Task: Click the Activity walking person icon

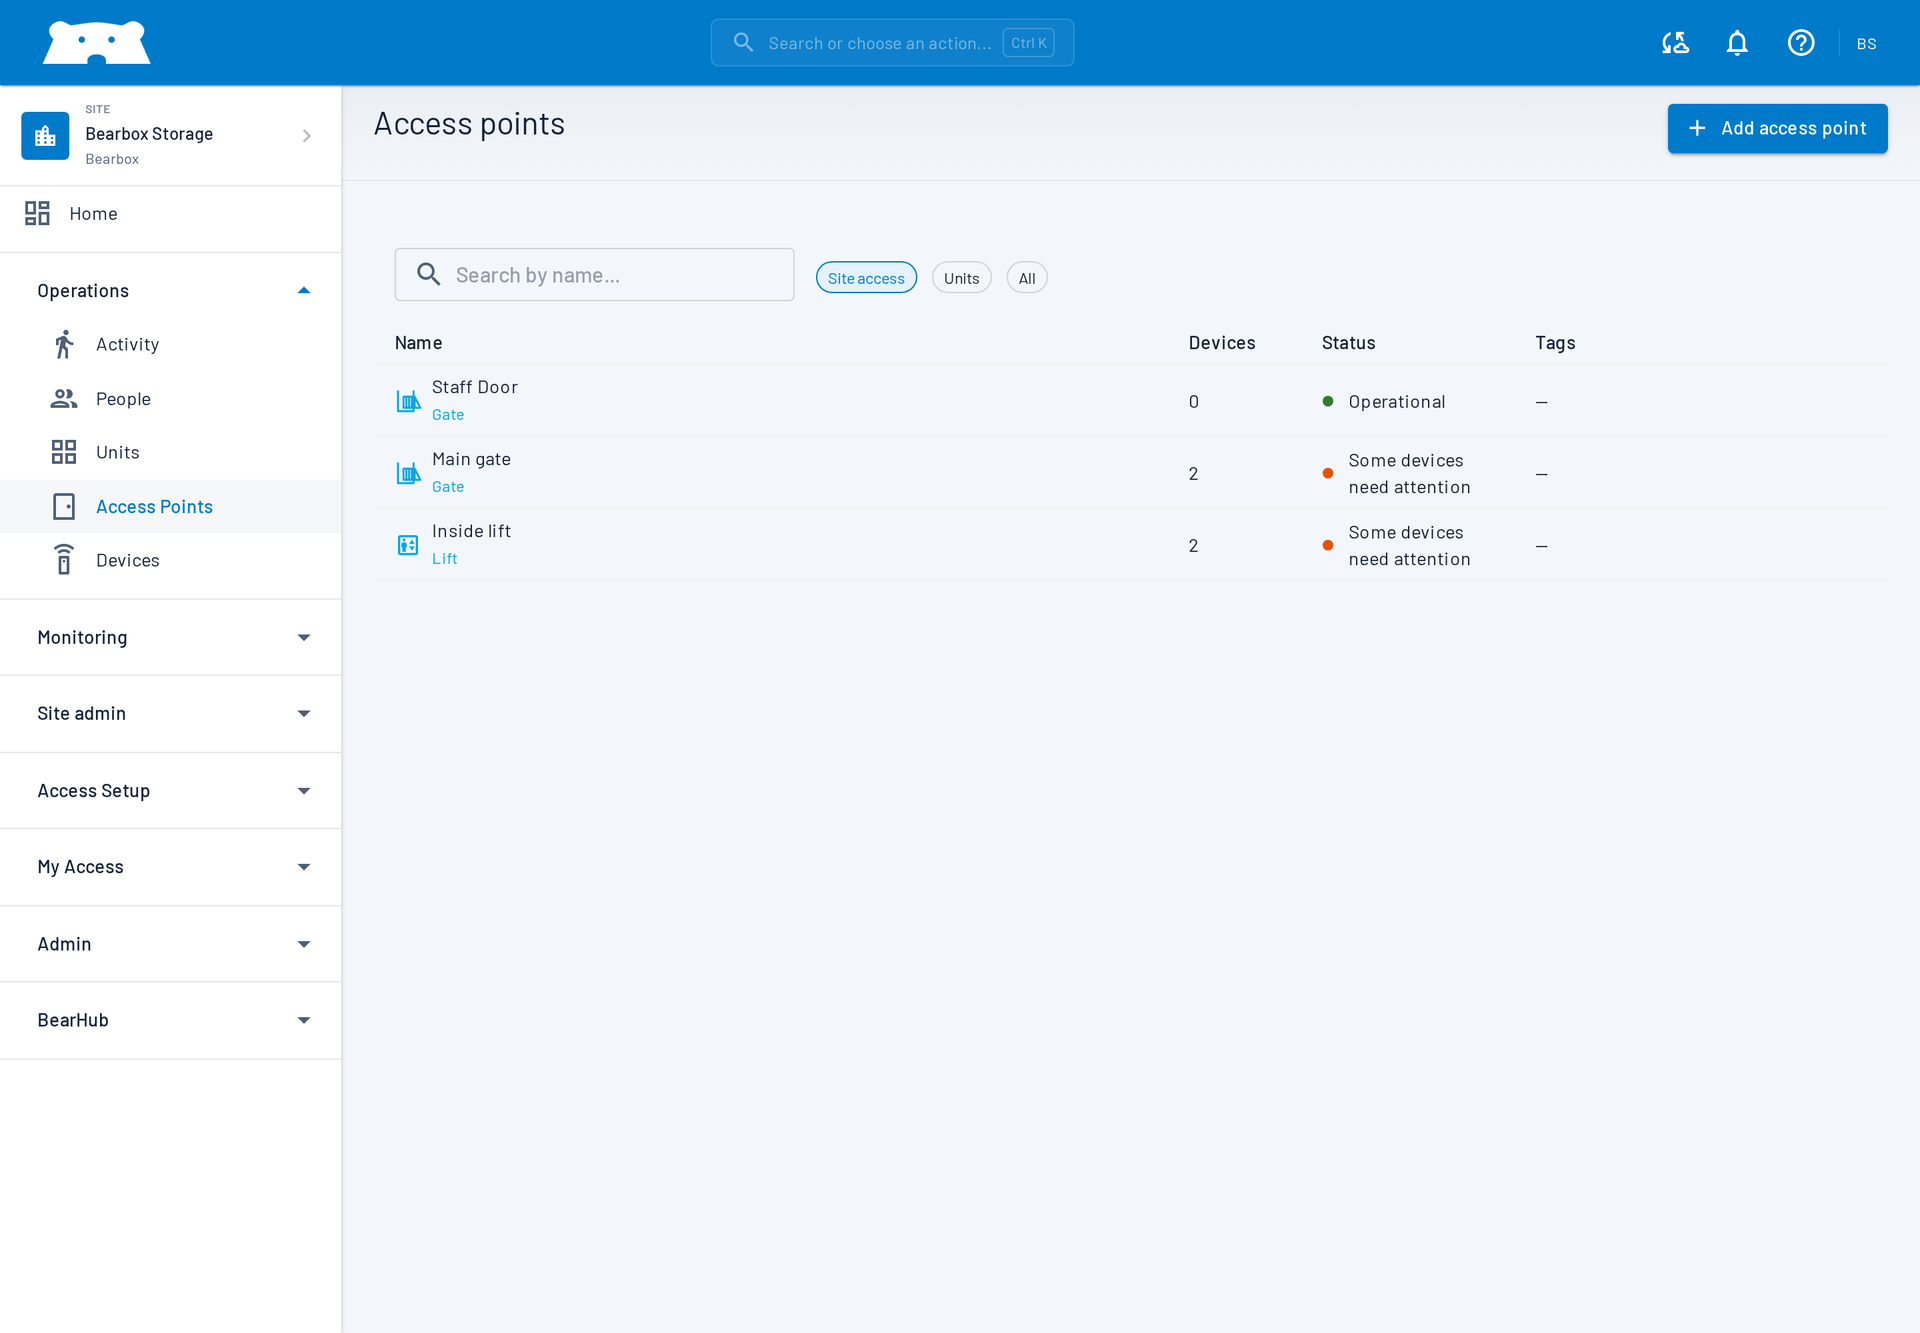Action: click(x=64, y=344)
